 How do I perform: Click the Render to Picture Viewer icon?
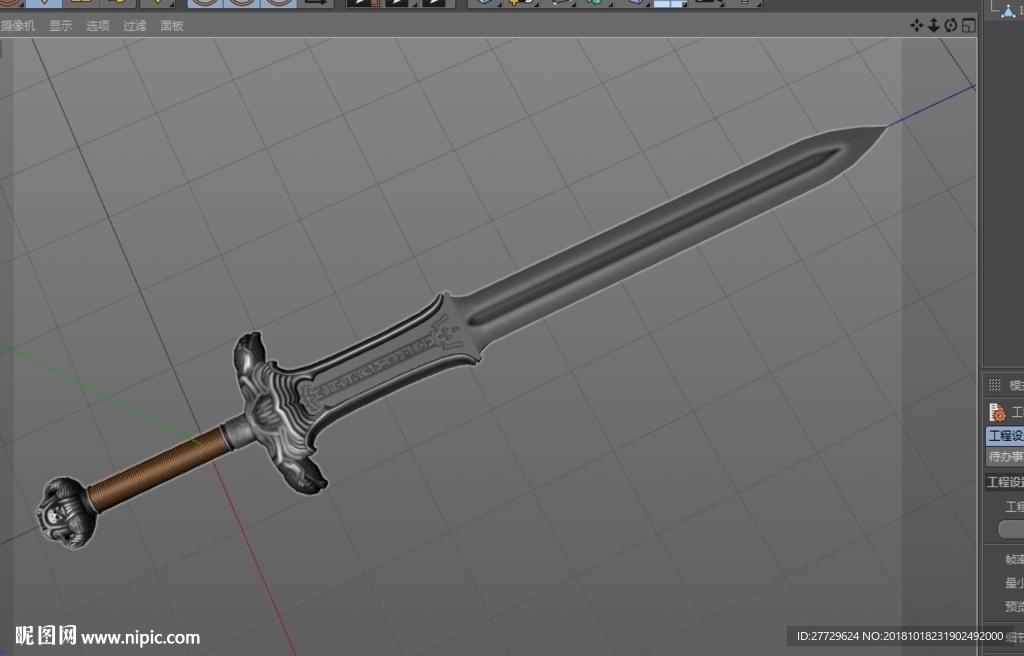coord(398,3)
